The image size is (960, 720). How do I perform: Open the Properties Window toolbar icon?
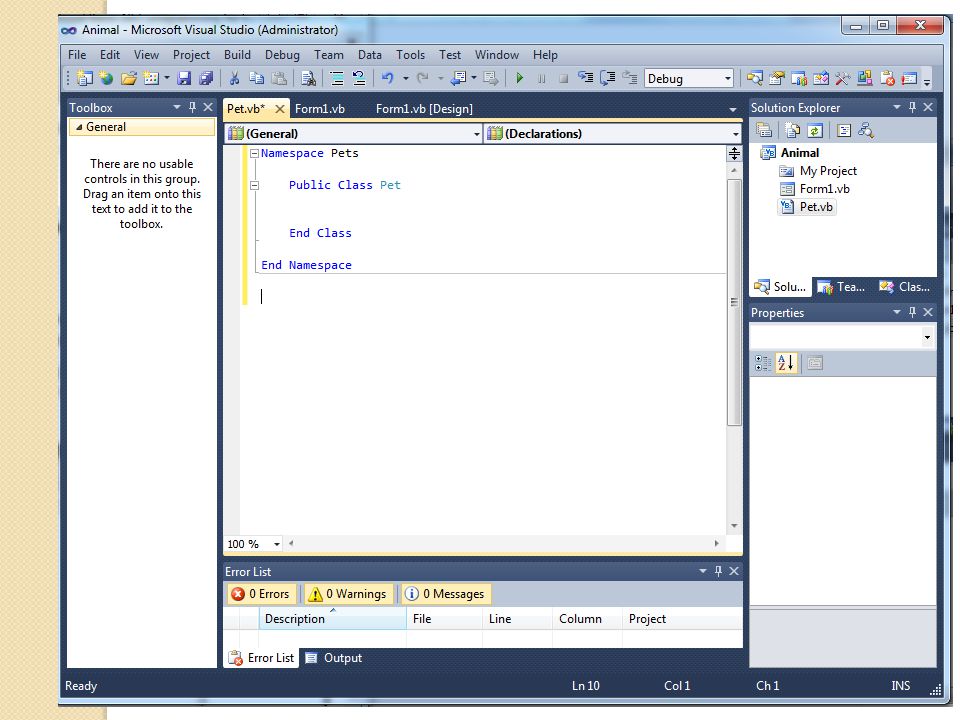pyautogui.click(x=777, y=78)
